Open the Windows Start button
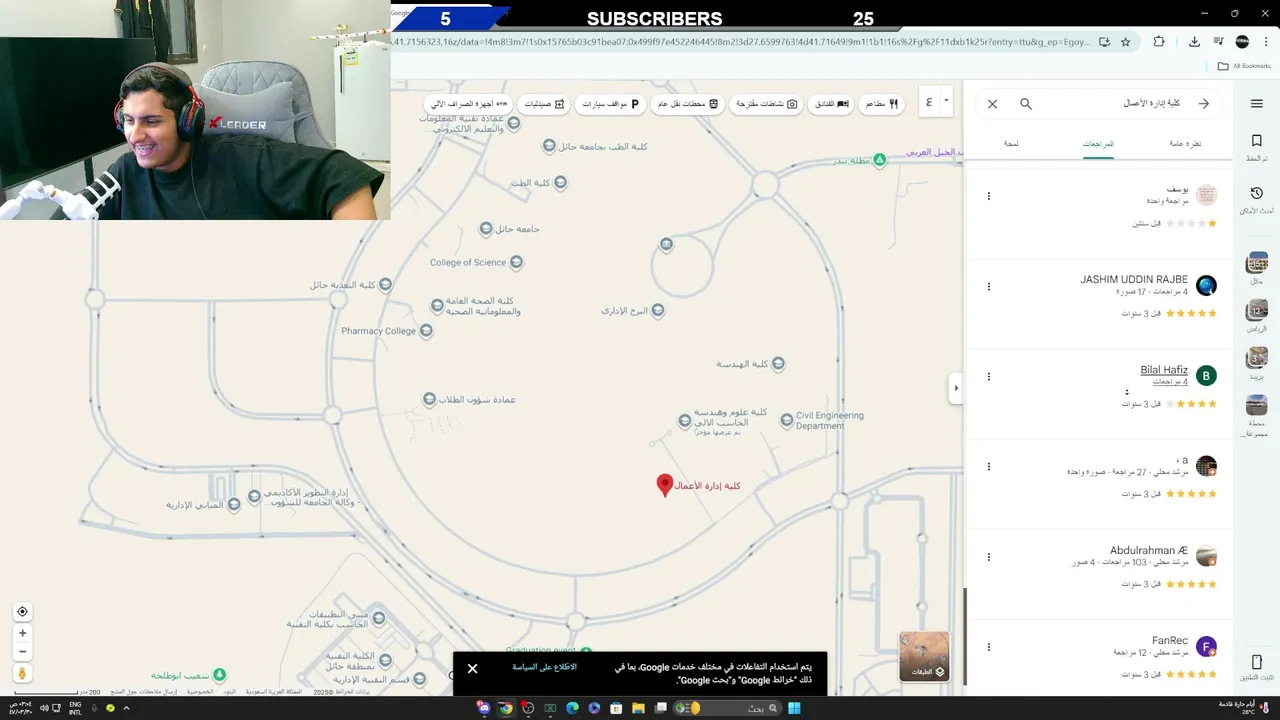Screen dimensions: 1280x720 point(795,708)
